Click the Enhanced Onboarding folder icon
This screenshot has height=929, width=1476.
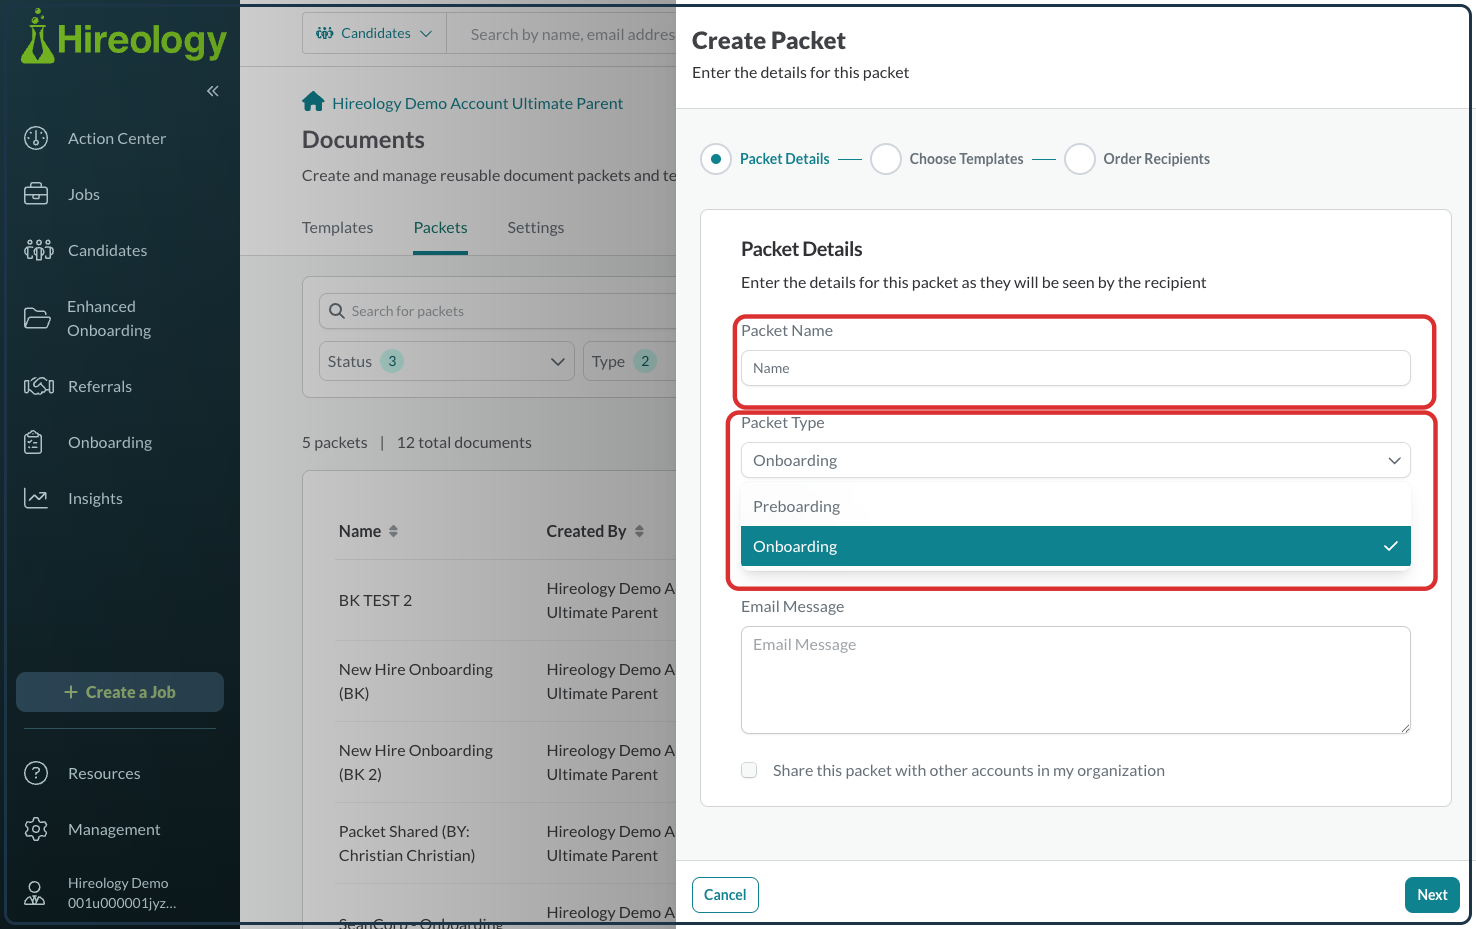(x=37, y=318)
